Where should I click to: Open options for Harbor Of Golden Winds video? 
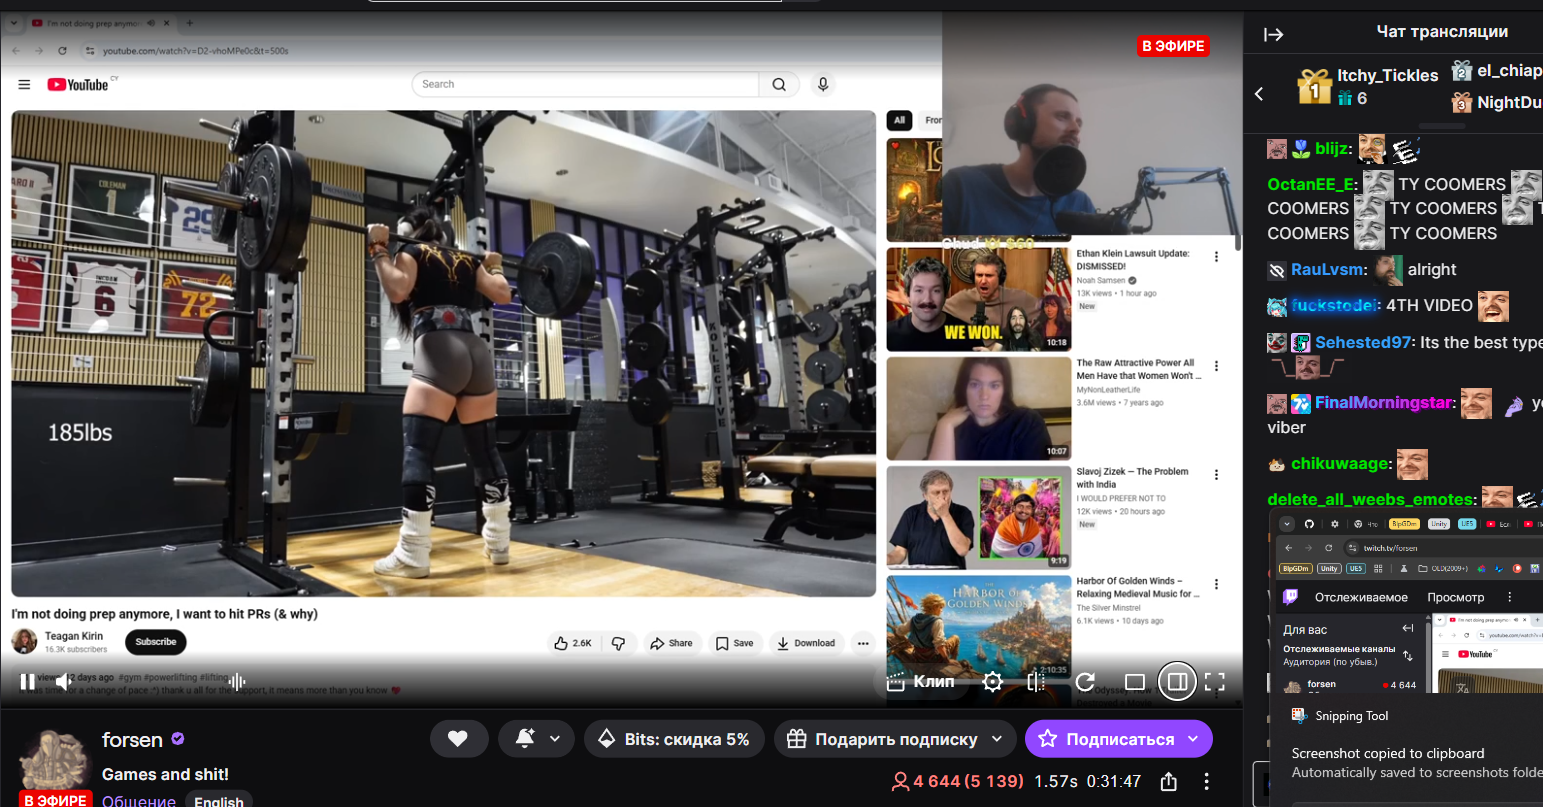[1216, 584]
